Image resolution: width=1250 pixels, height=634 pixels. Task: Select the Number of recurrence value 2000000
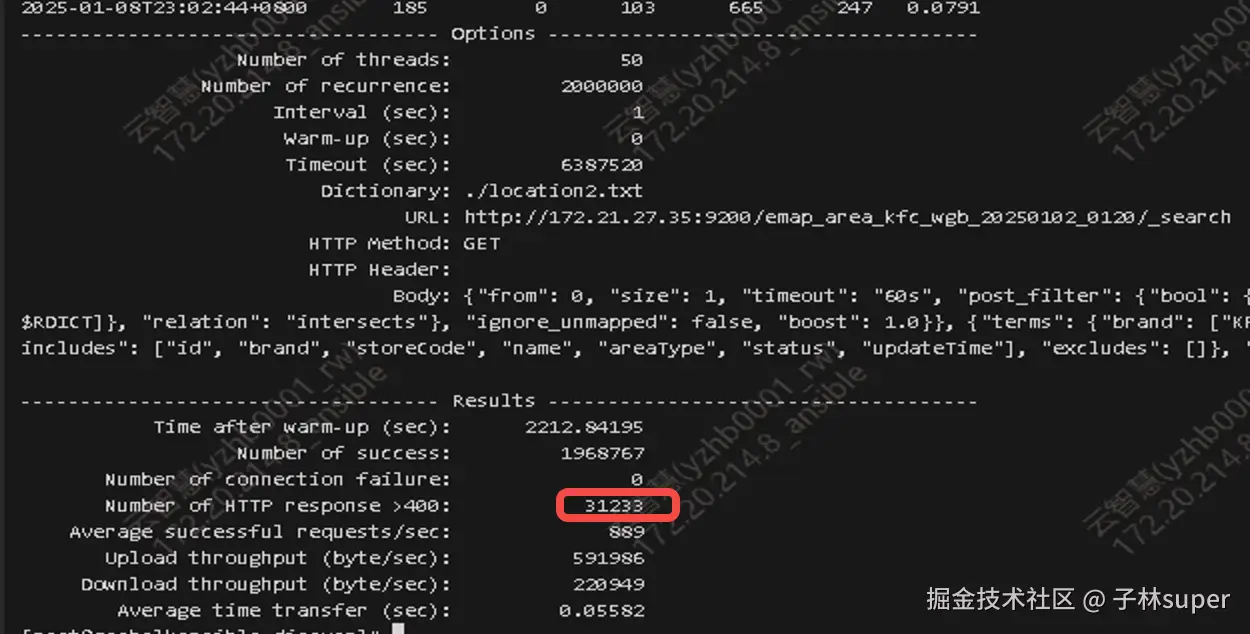pyautogui.click(x=602, y=86)
